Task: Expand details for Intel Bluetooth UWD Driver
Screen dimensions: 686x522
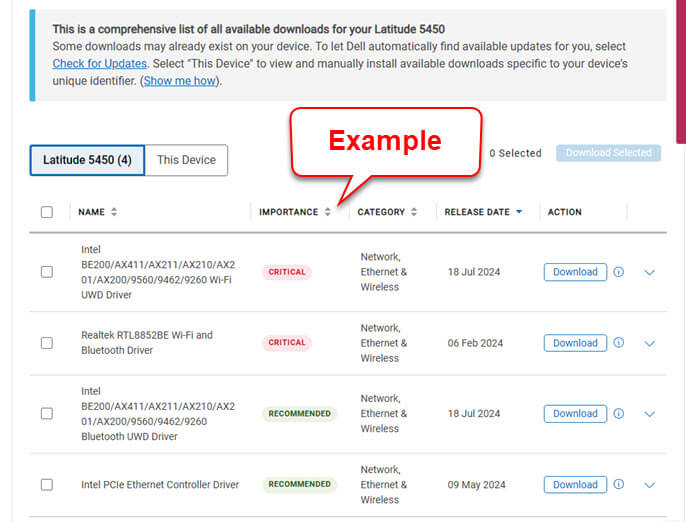Action: point(649,414)
